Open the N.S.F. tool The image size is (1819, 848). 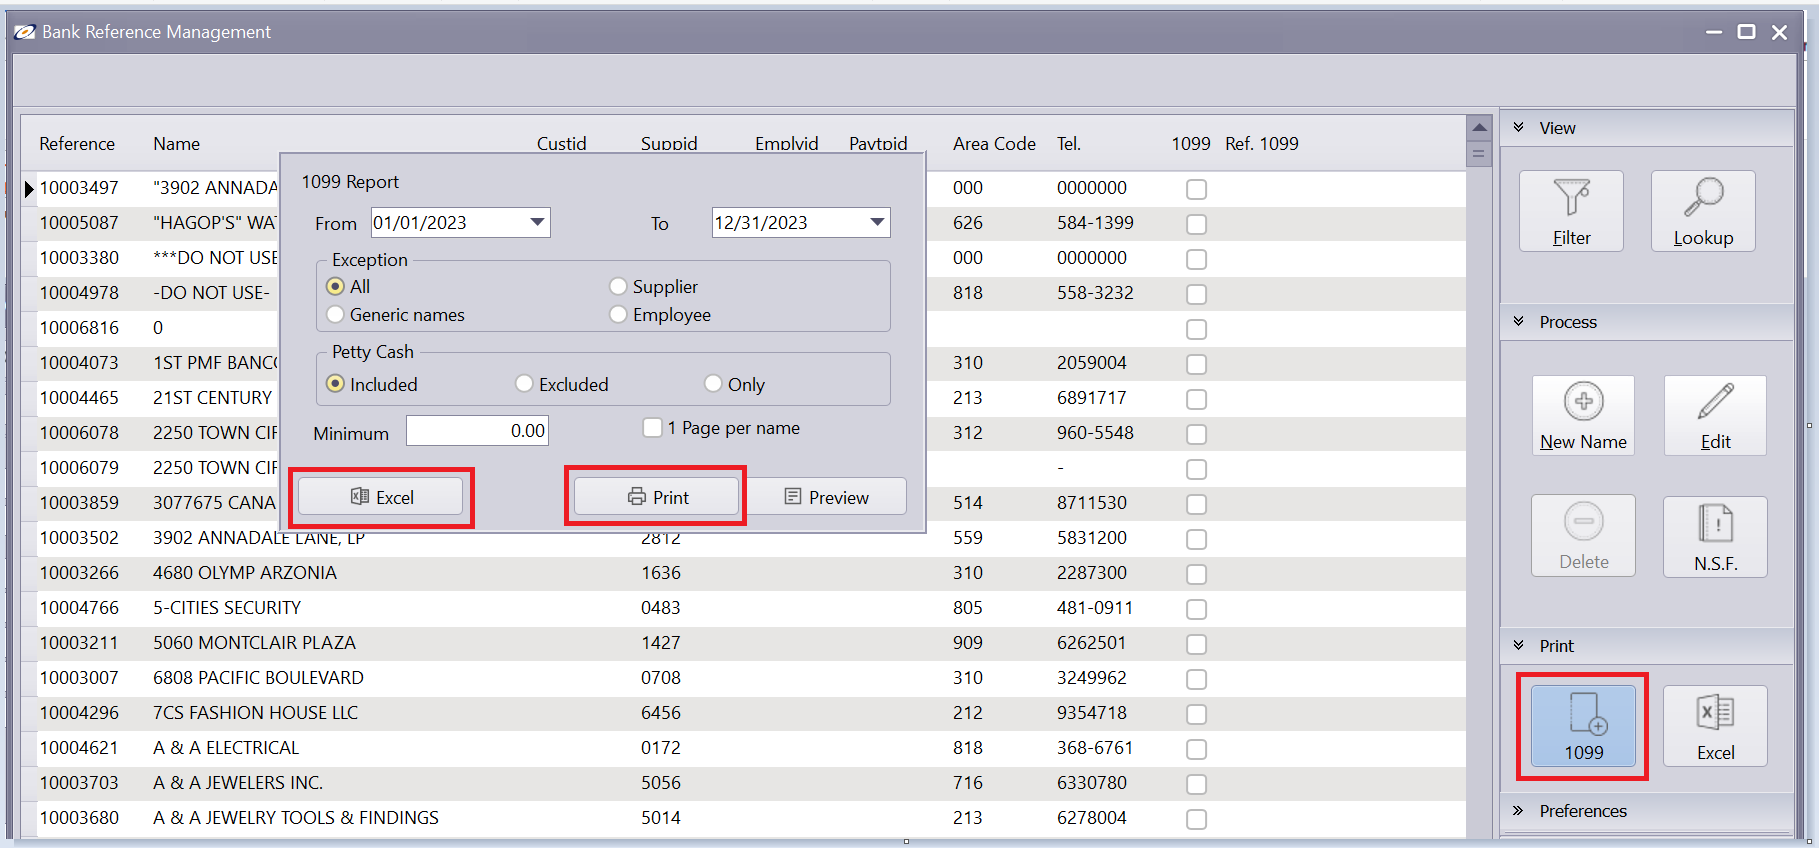[x=1715, y=536]
